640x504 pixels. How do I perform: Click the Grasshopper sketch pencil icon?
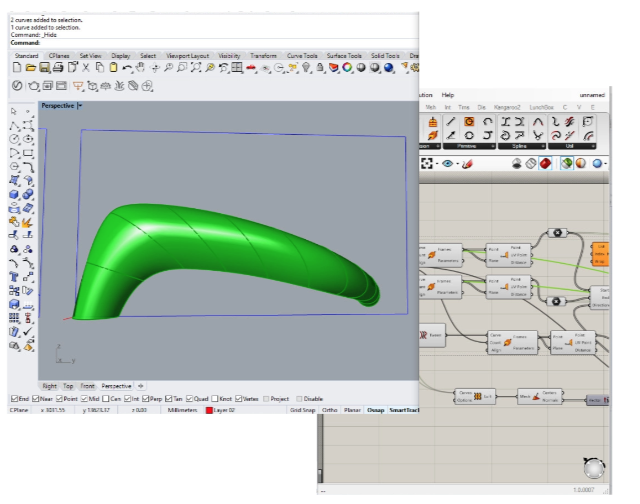tap(466, 164)
